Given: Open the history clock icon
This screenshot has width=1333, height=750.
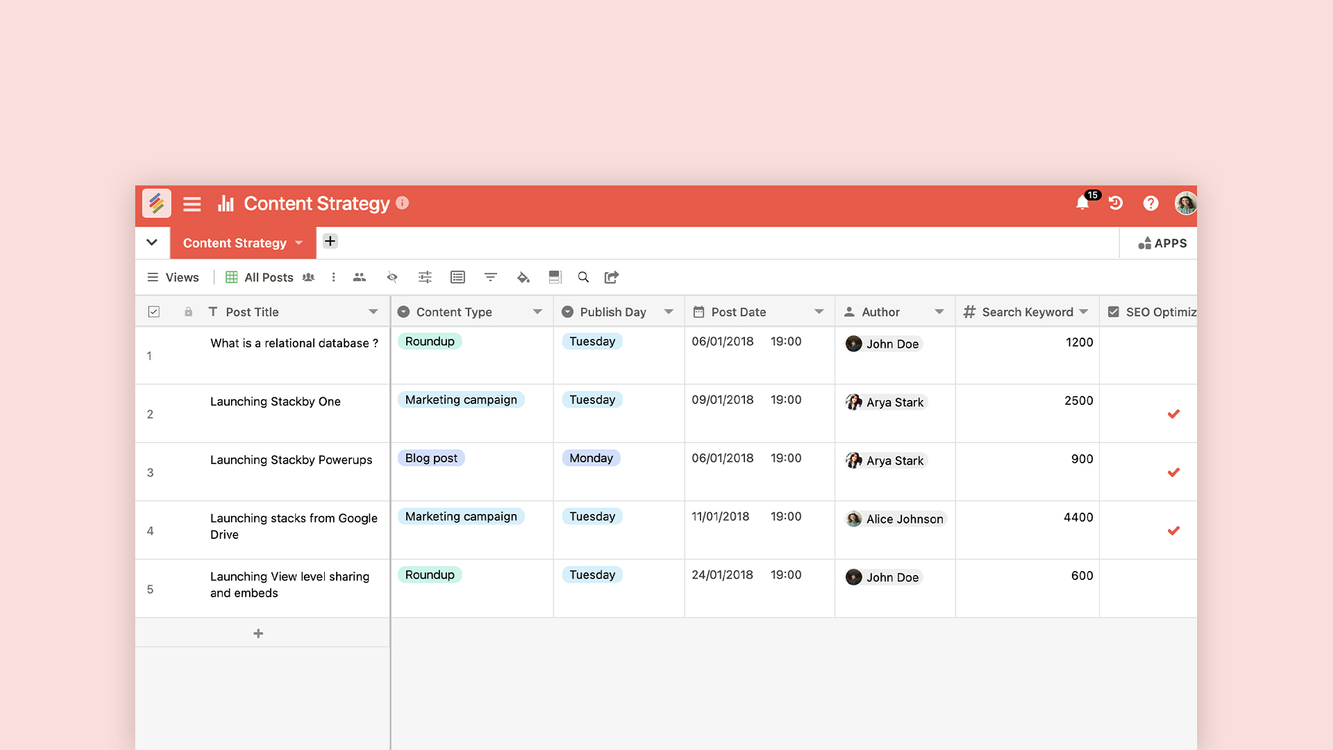Looking at the screenshot, I should coord(1116,203).
